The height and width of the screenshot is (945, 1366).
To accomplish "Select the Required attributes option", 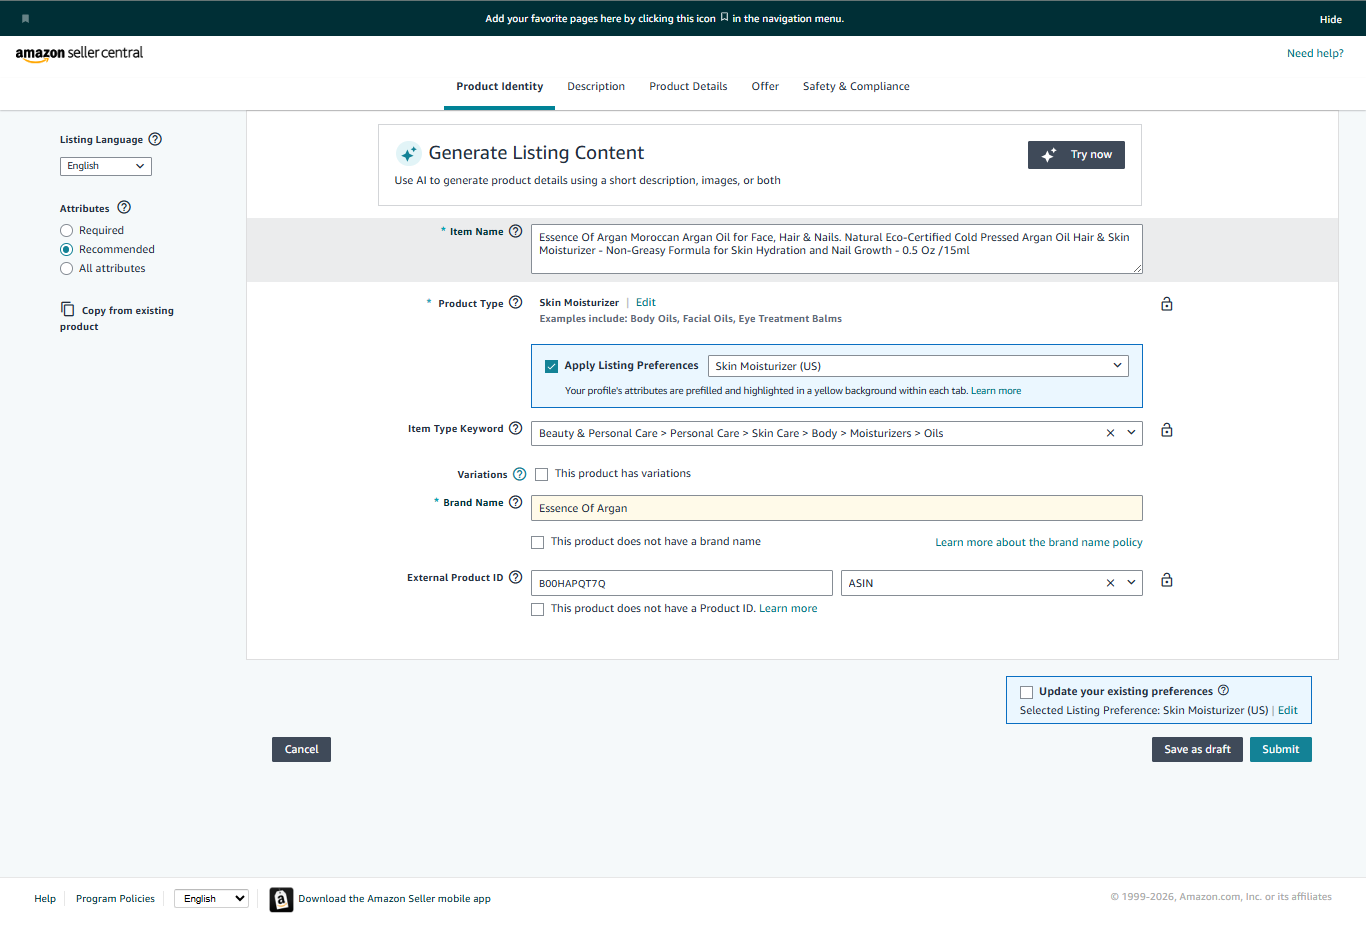I will tap(67, 231).
